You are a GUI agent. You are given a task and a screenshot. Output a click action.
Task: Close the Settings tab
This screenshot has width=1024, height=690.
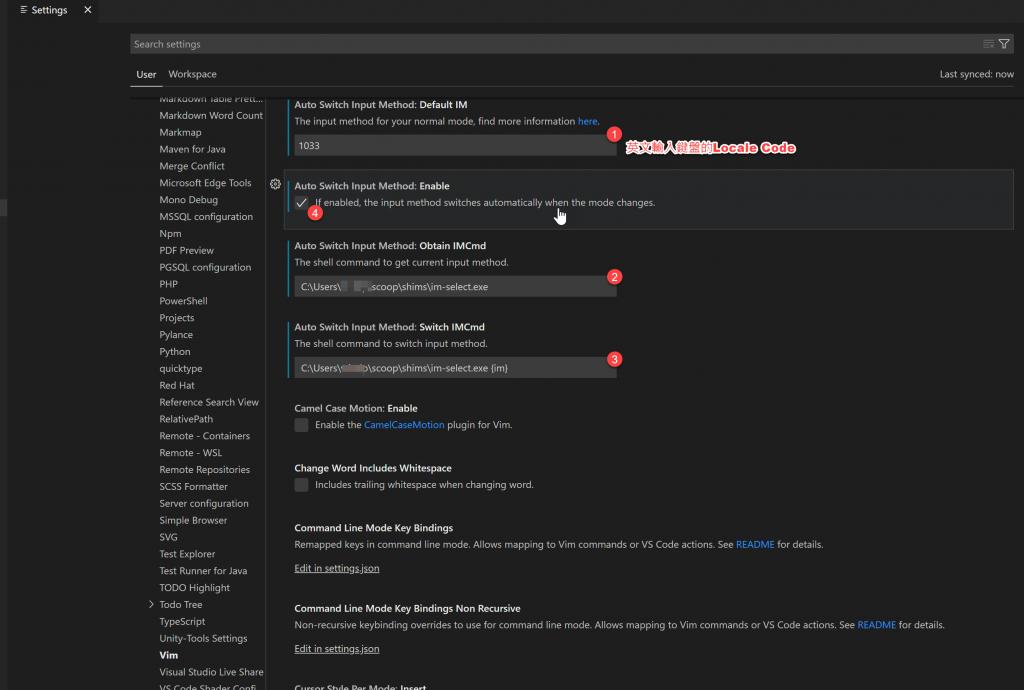(x=88, y=10)
